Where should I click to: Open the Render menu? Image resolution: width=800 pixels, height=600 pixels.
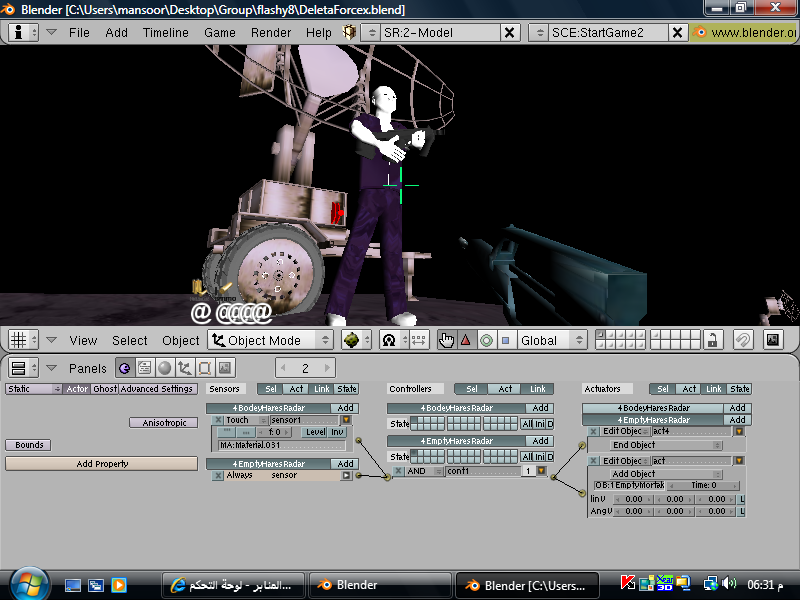point(271,33)
